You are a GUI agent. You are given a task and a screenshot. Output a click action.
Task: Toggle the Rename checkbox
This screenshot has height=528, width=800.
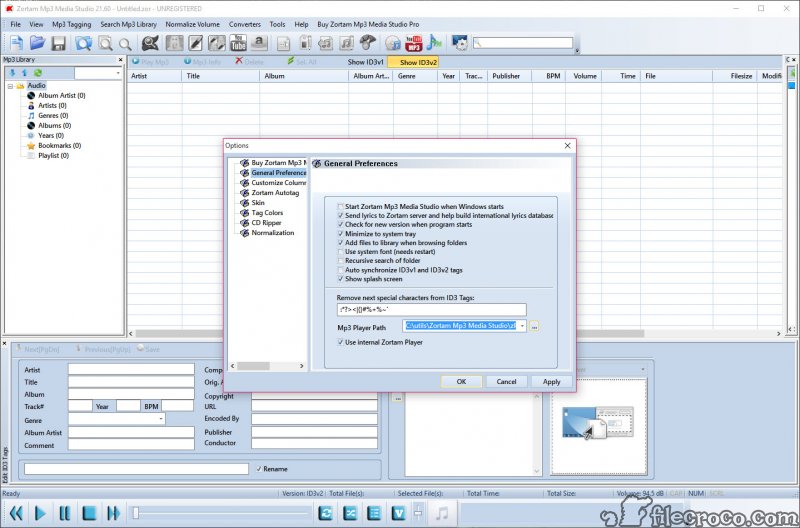(x=259, y=469)
